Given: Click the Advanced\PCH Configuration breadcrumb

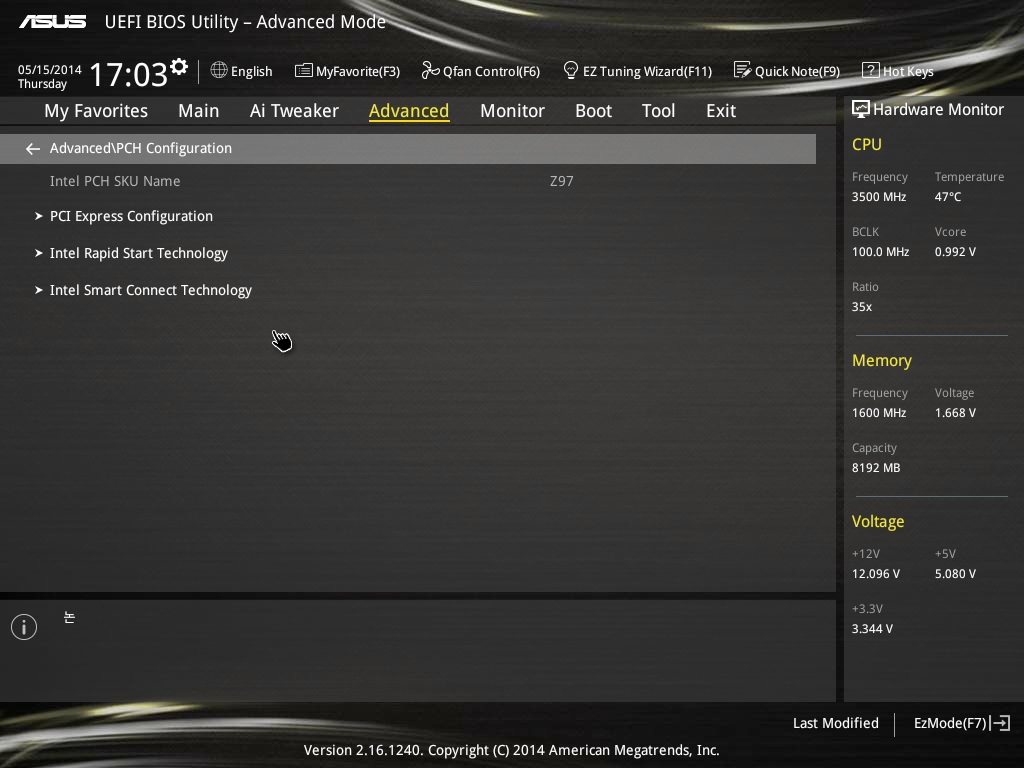Looking at the screenshot, I should 140,148.
